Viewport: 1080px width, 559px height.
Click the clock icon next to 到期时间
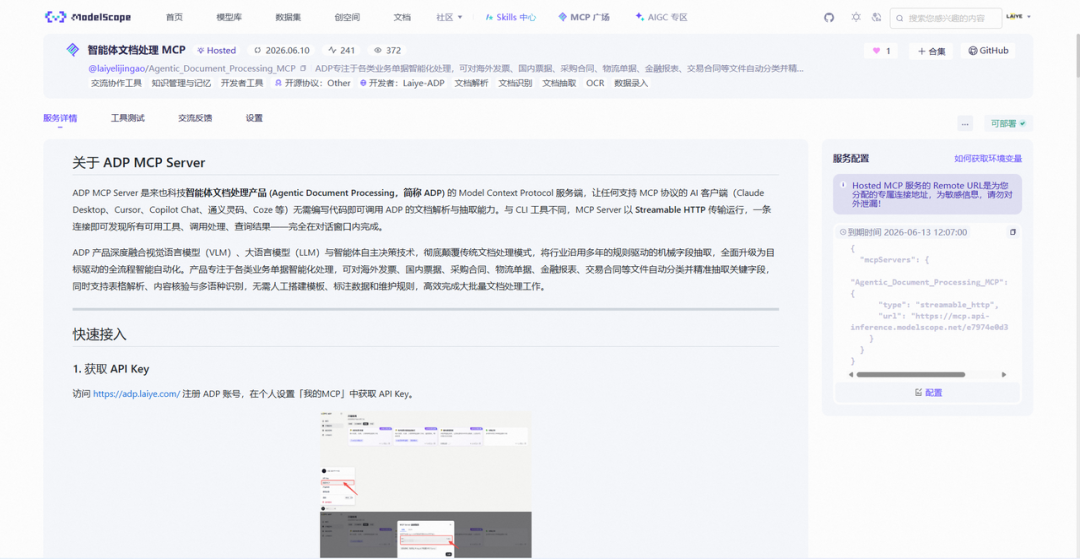[x=842, y=233]
